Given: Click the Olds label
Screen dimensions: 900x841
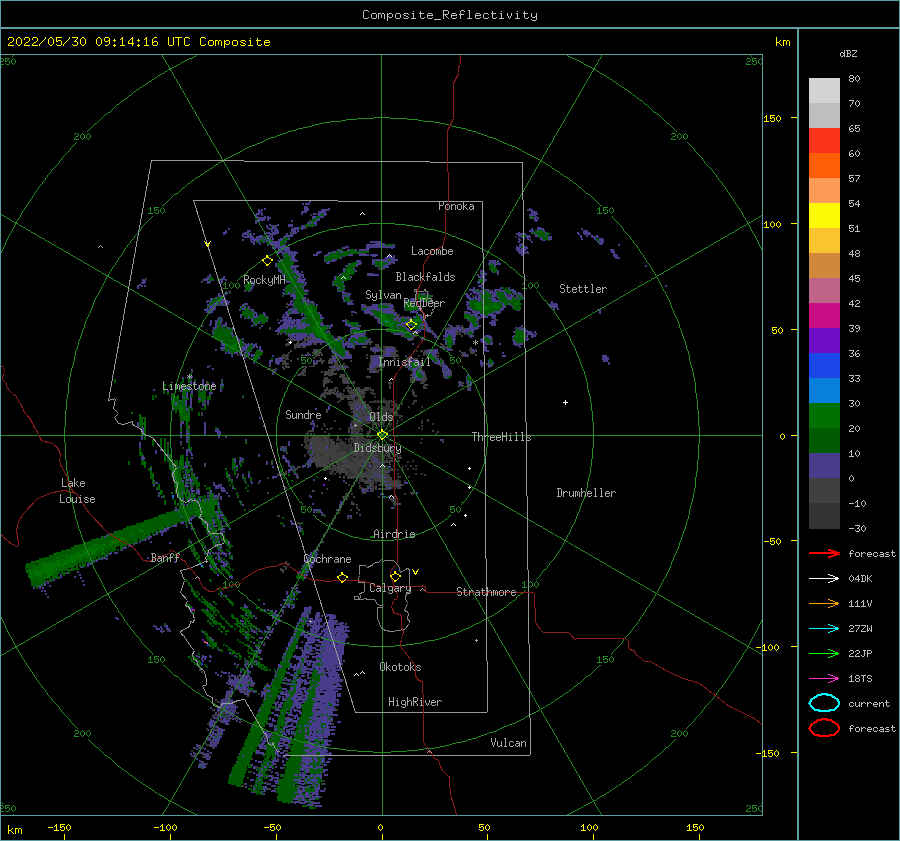Looking at the screenshot, I should coord(381,417).
